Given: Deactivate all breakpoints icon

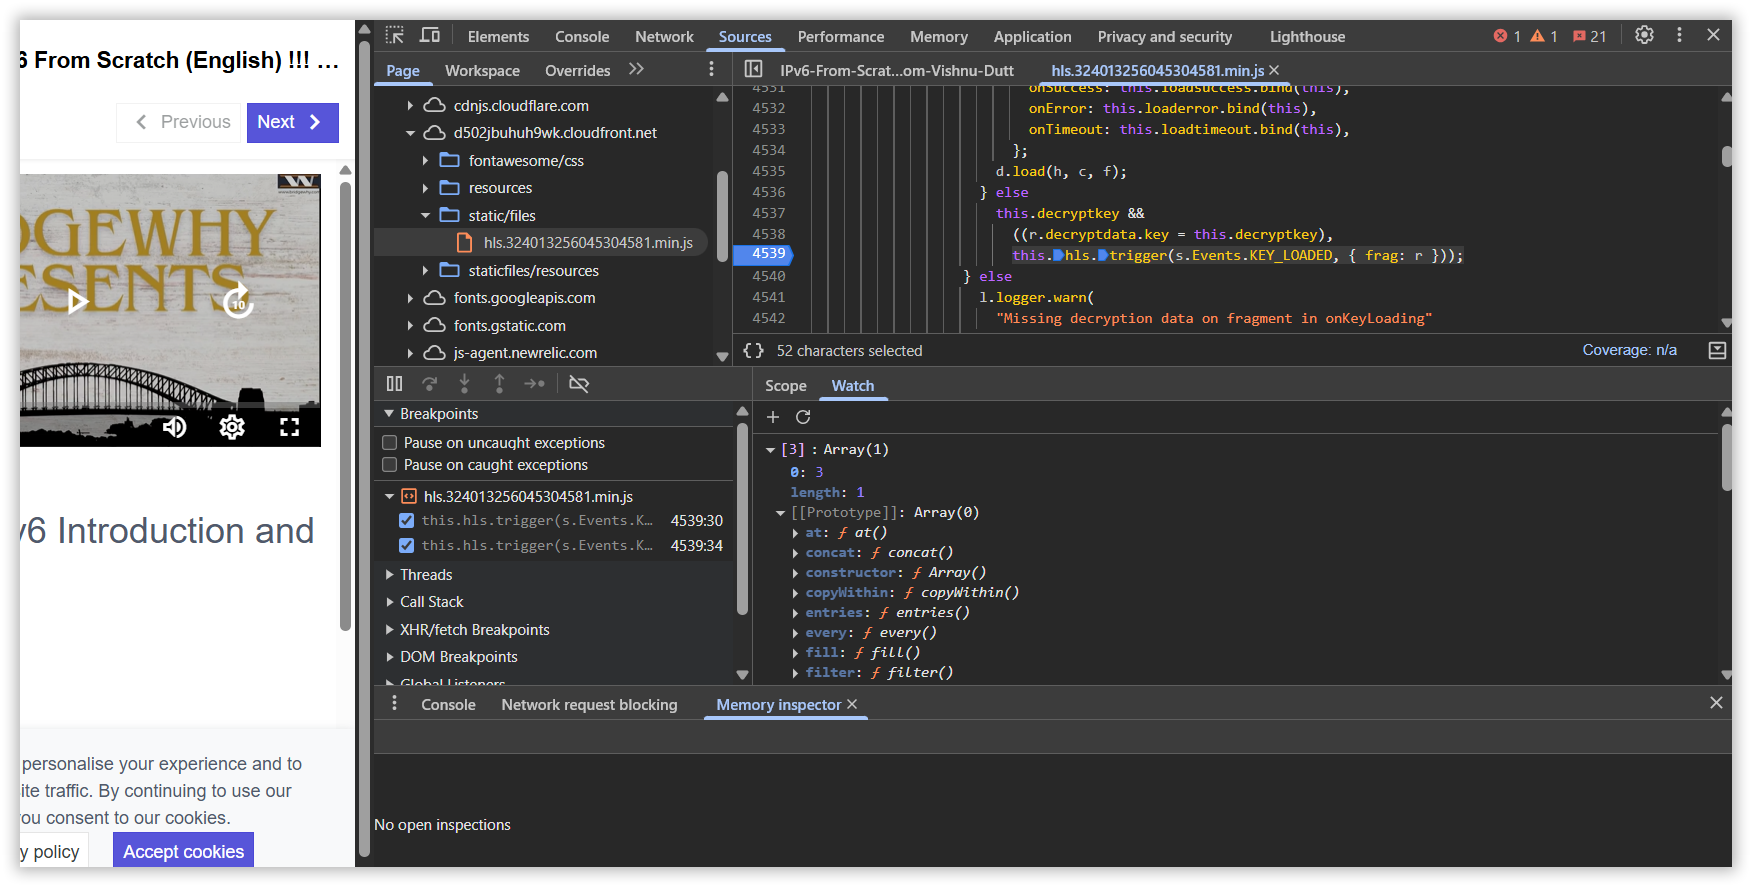Looking at the screenshot, I should pyautogui.click(x=579, y=384).
